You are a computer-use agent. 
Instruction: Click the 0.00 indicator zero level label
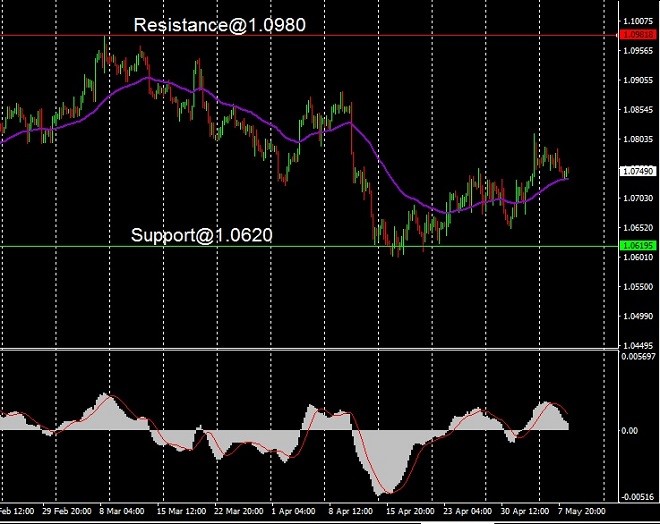click(x=629, y=431)
